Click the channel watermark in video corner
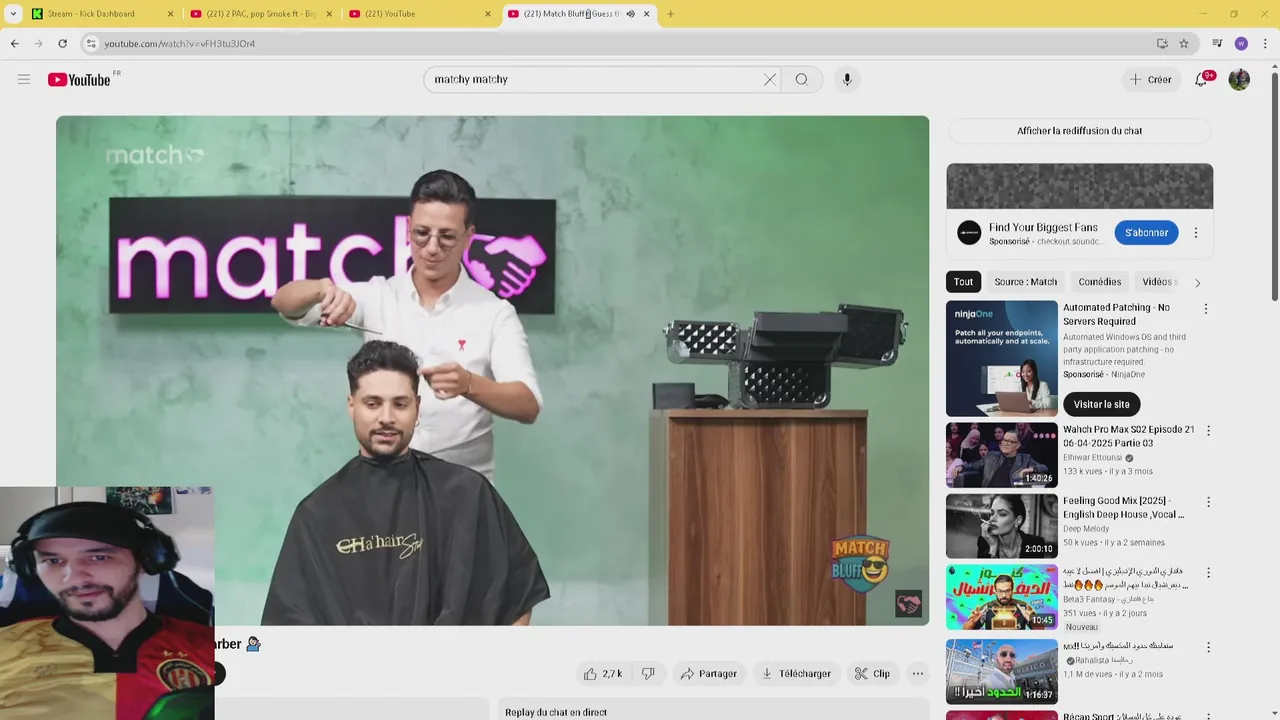The width and height of the screenshot is (1280, 720). [908, 604]
